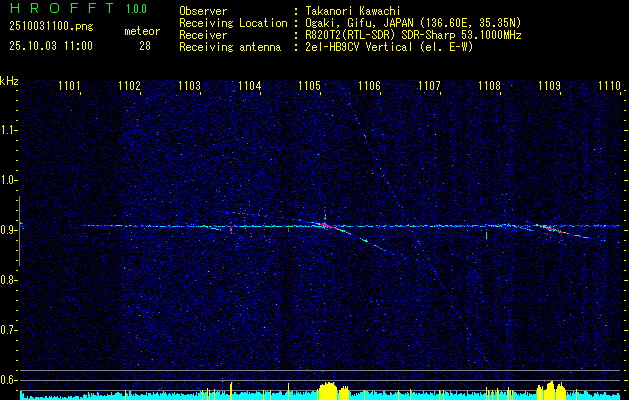
Task: Click the timestamp 25.10.03 11:00
Action: [x=51, y=45]
